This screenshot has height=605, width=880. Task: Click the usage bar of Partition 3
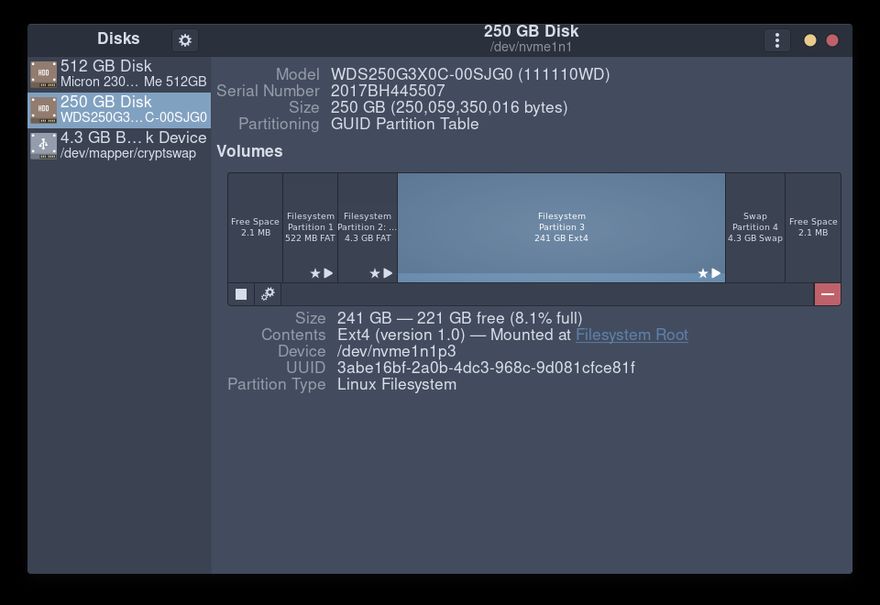545,277
